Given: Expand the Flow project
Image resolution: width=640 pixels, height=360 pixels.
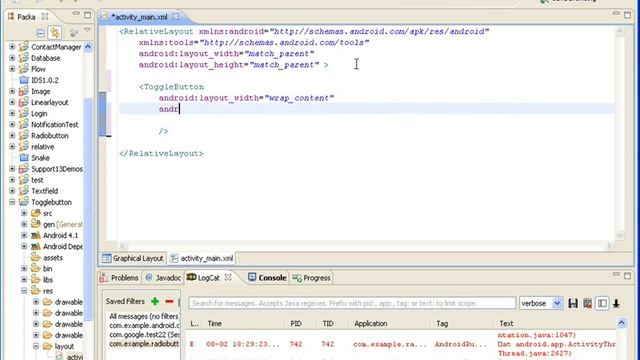Looking at the screenshot, I should coord(12,69).
